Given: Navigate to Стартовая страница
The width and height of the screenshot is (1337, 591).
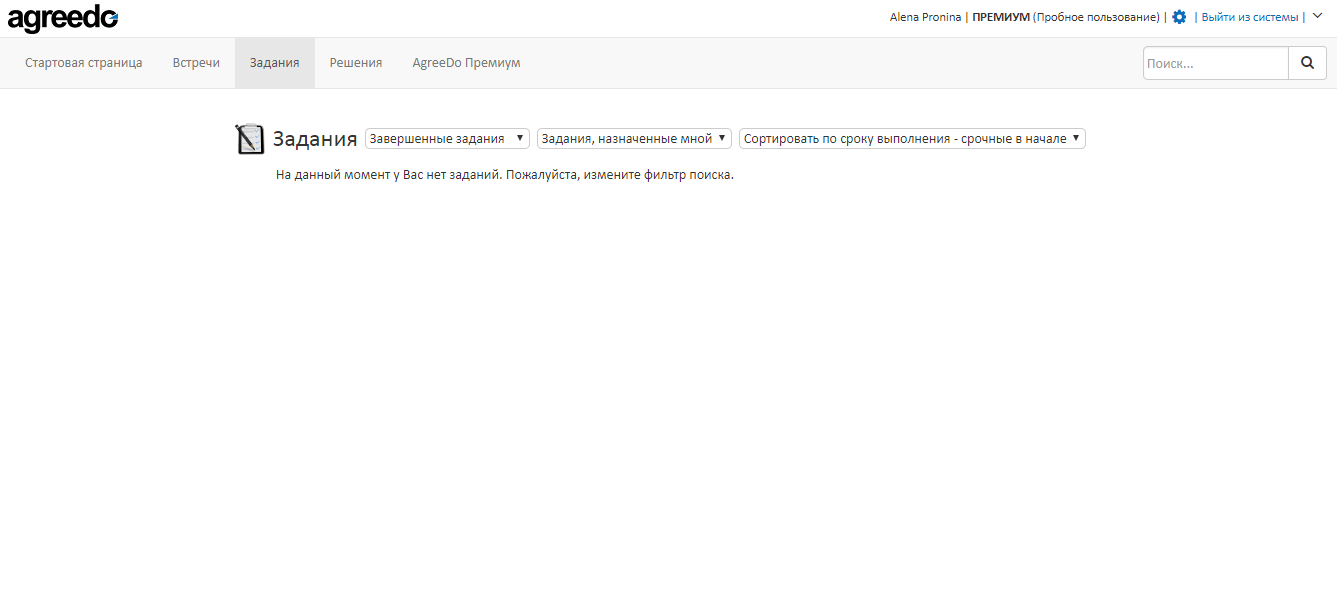Looking at the screenshot, I should pyautogui.click(x=83, y=62).
